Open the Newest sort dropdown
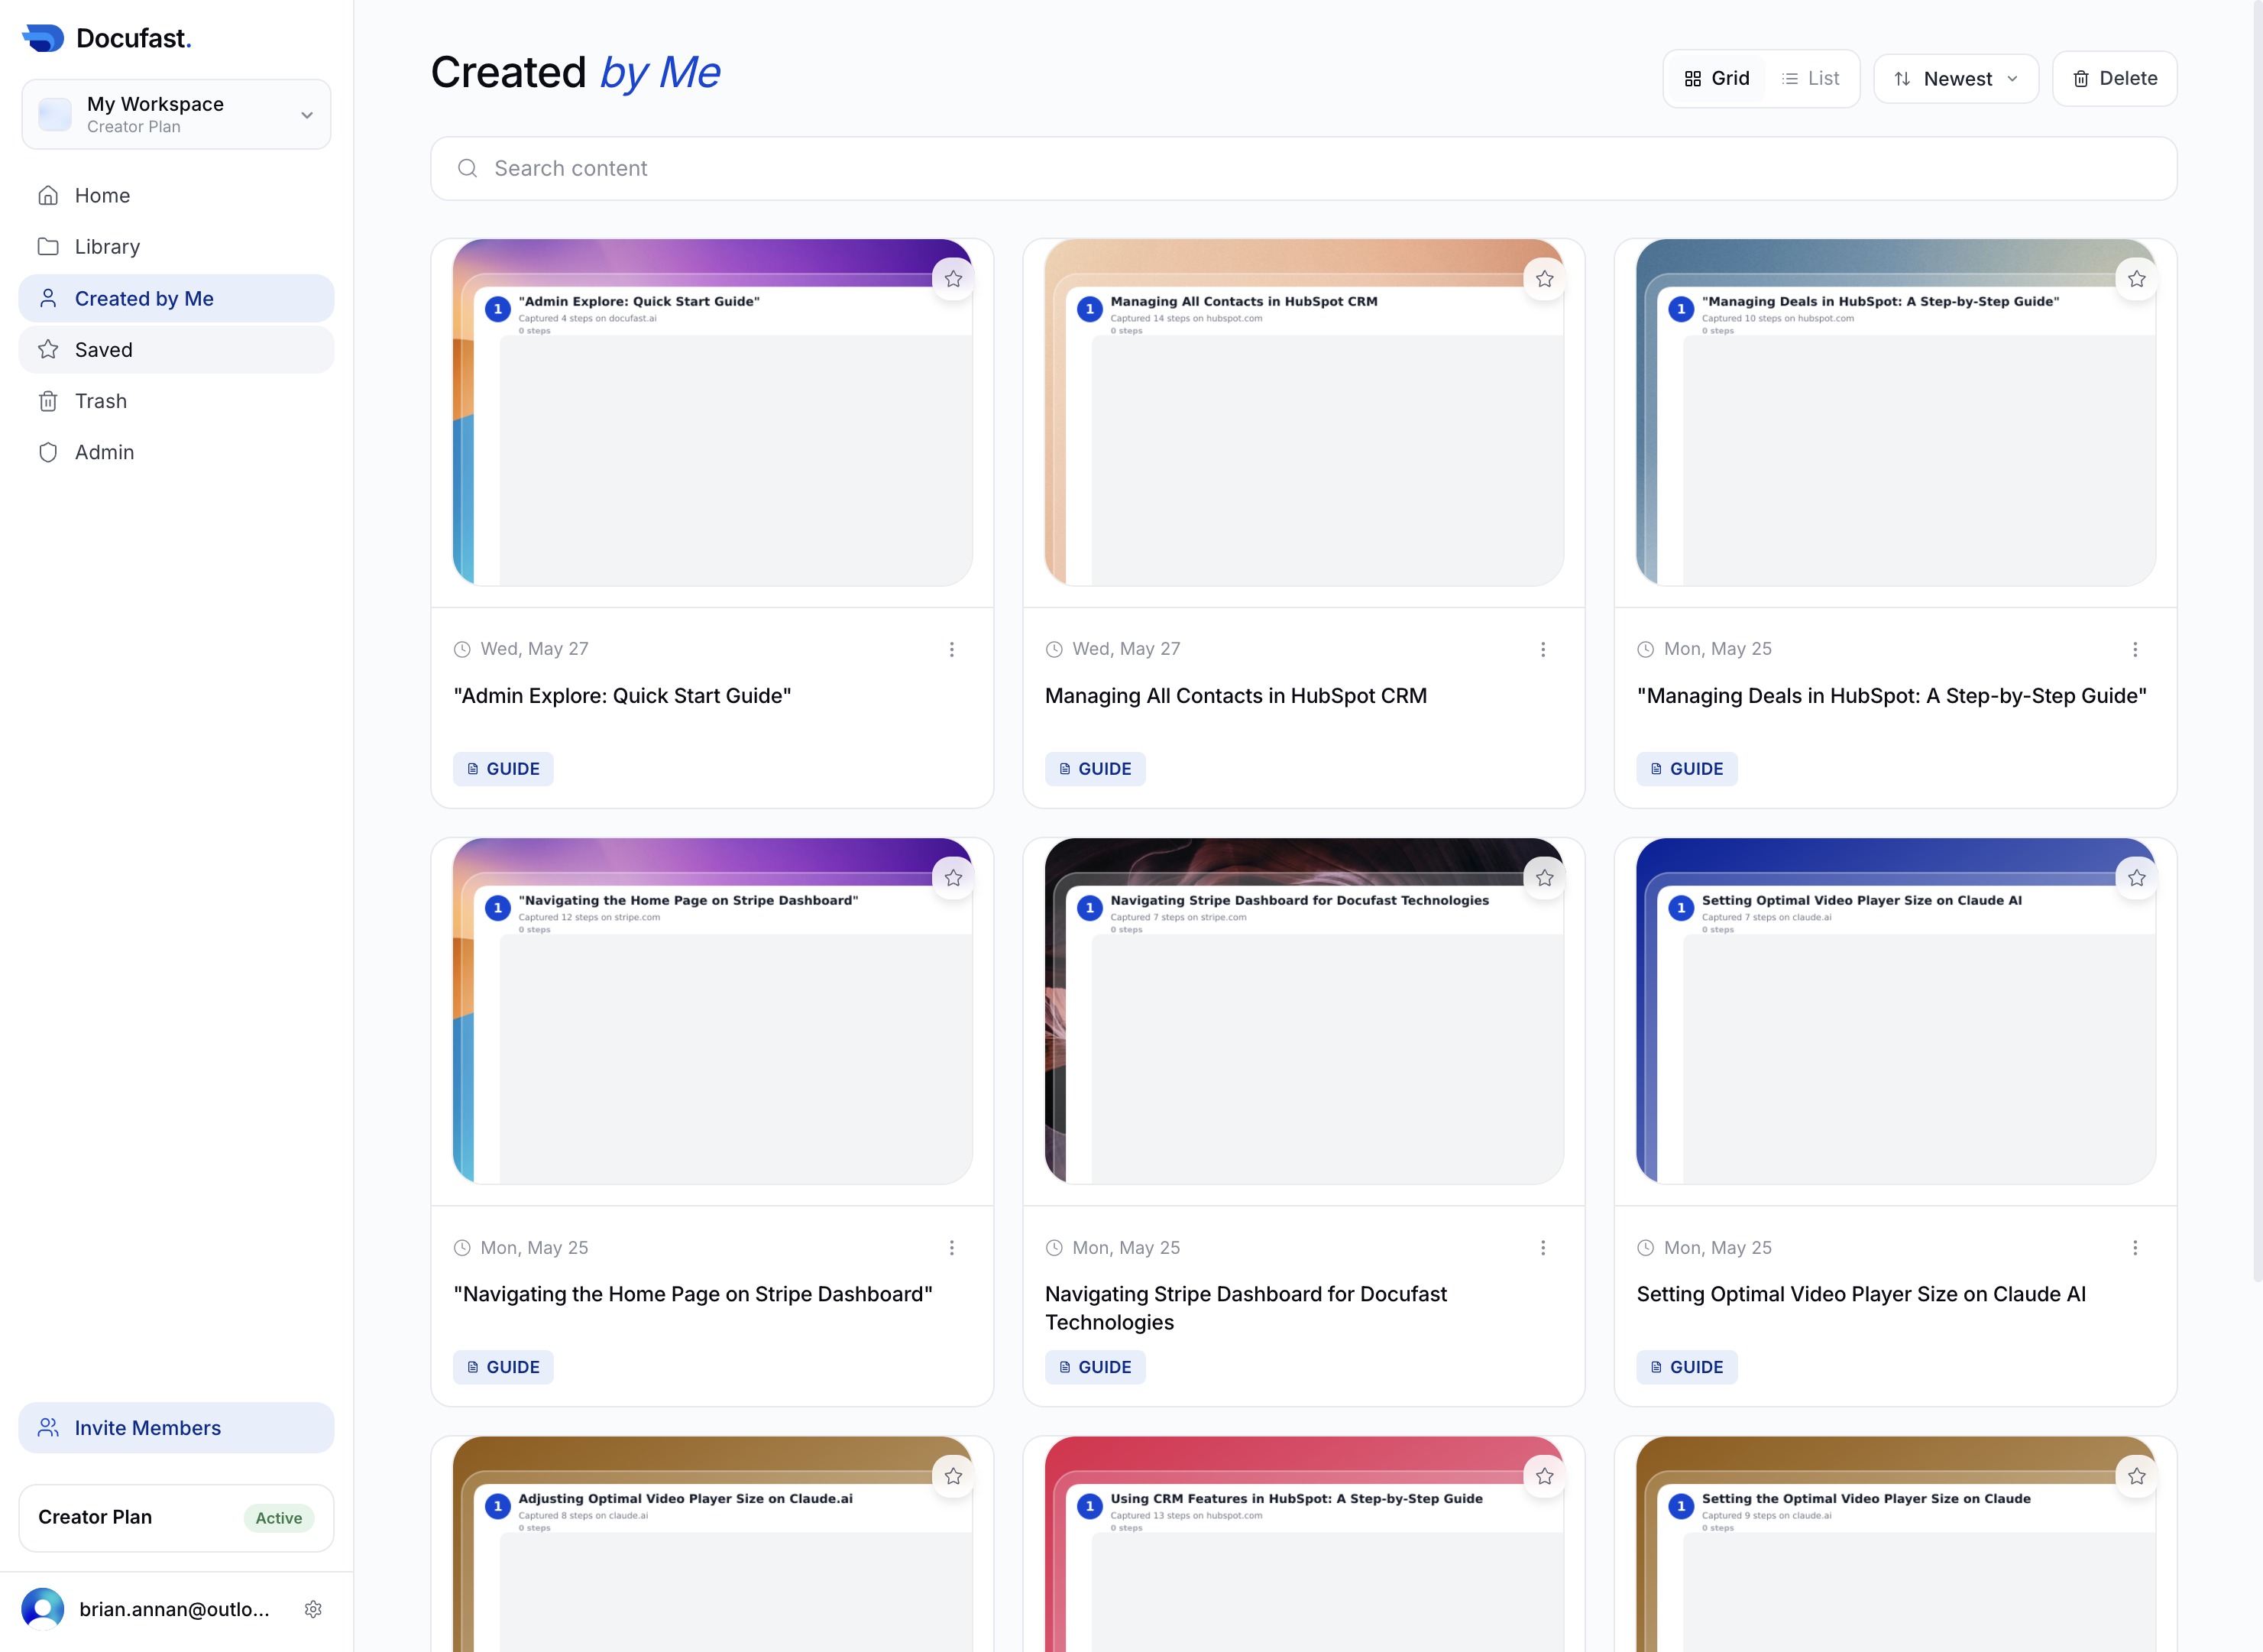2263x1652 pixels. [x=1956, y=78]
